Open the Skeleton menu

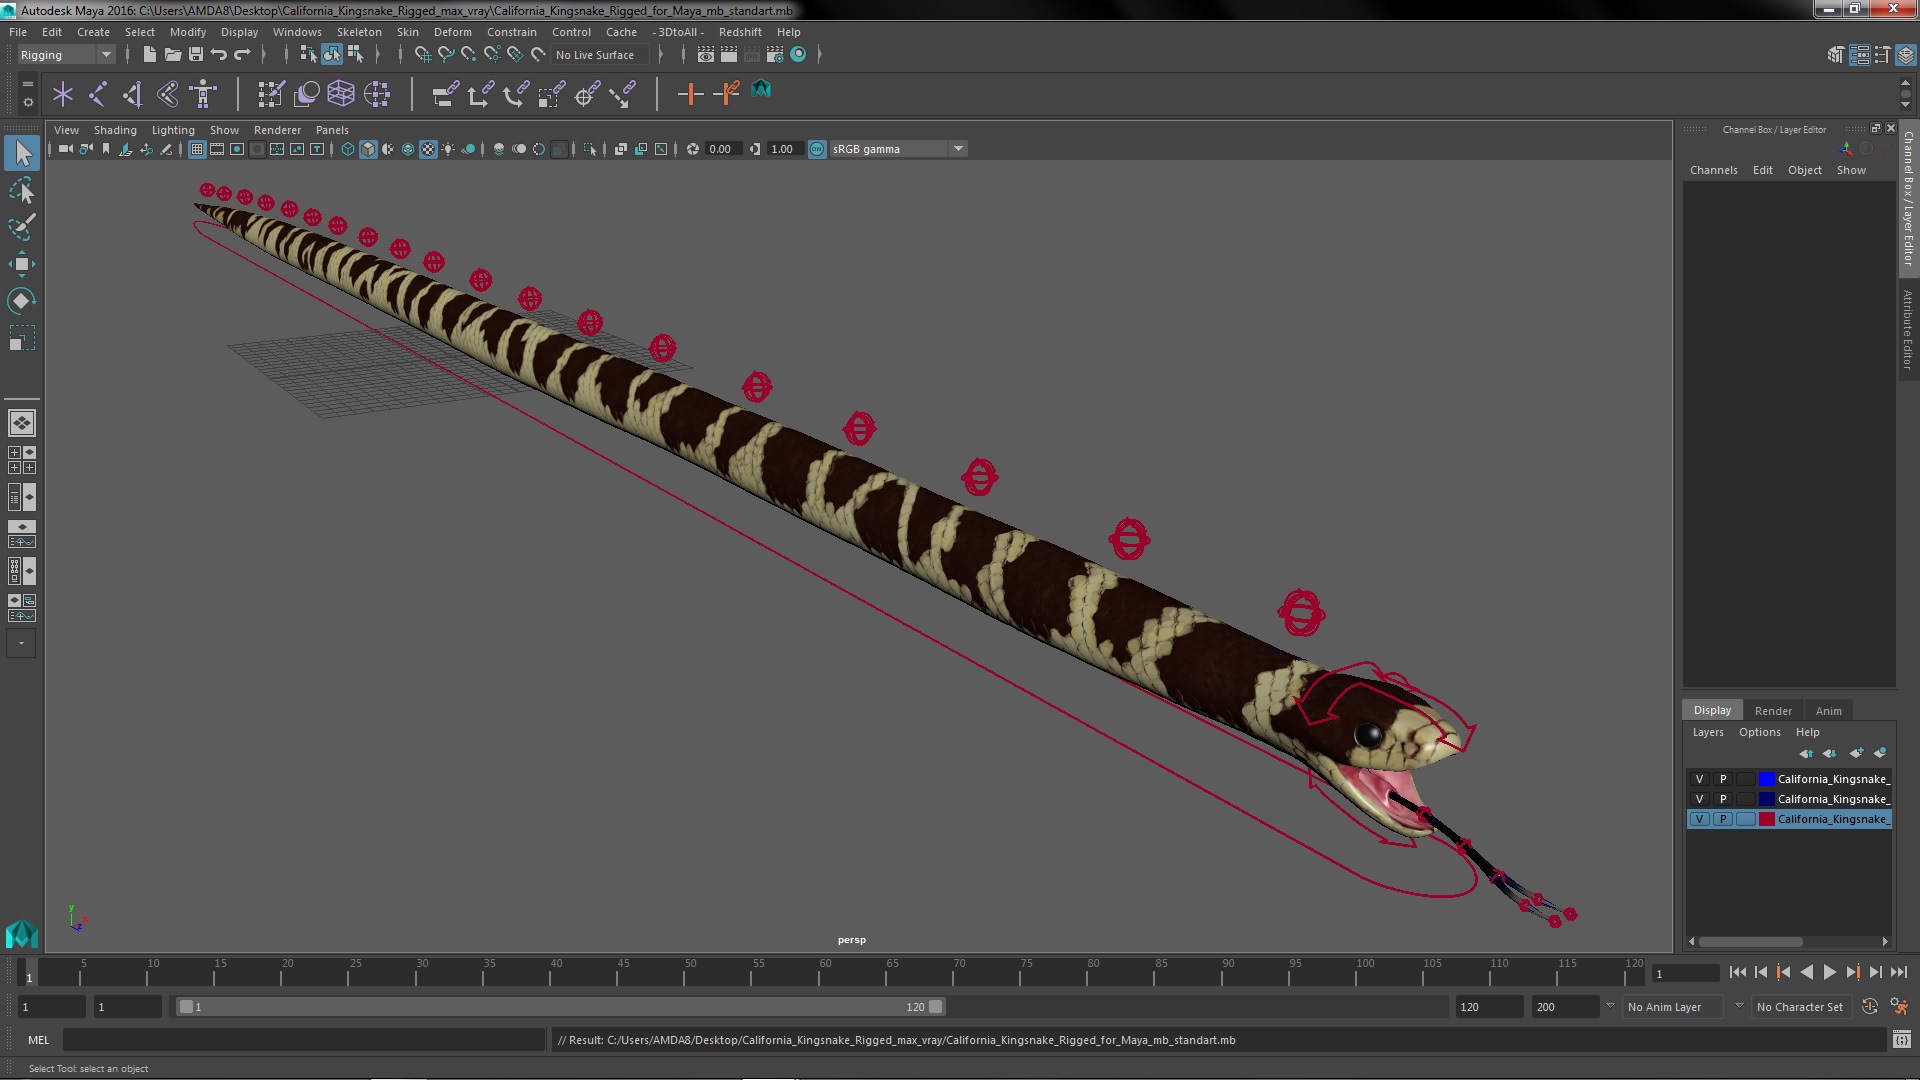(x=359, y=32)
